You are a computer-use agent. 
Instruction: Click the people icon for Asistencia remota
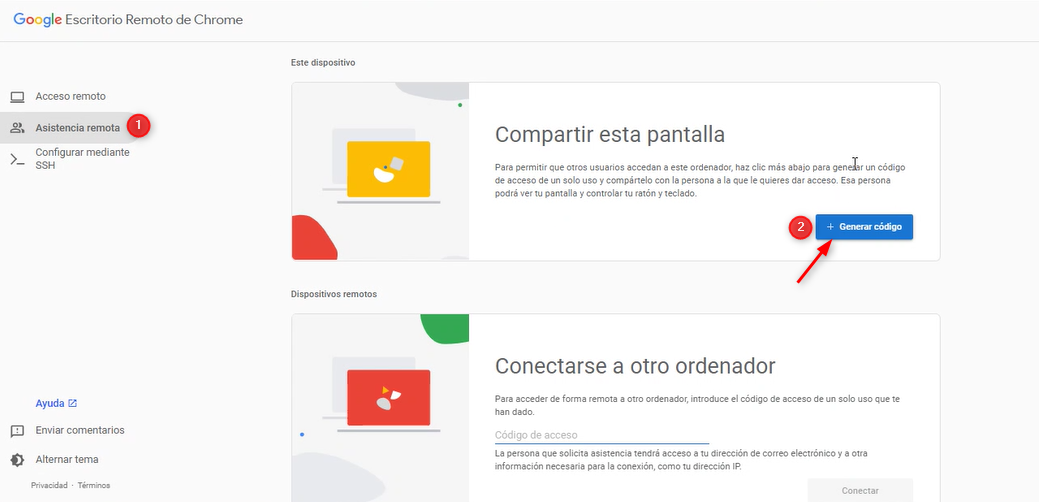17,128
